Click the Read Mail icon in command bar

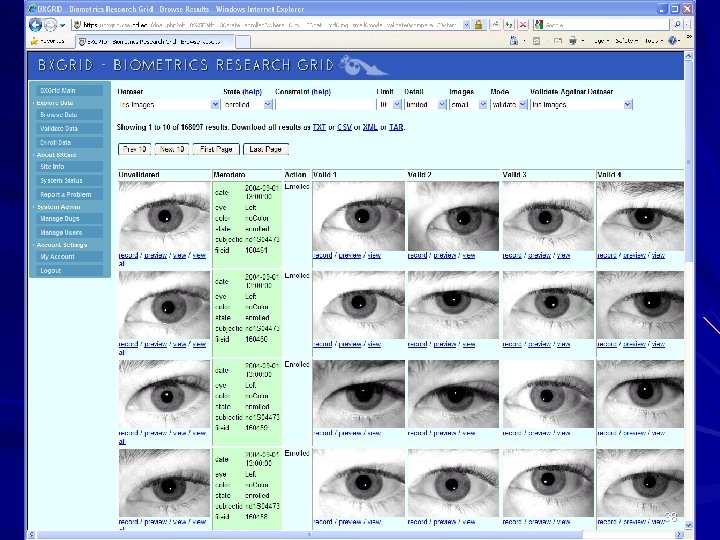pyautogui.click(x=558, y=41)
